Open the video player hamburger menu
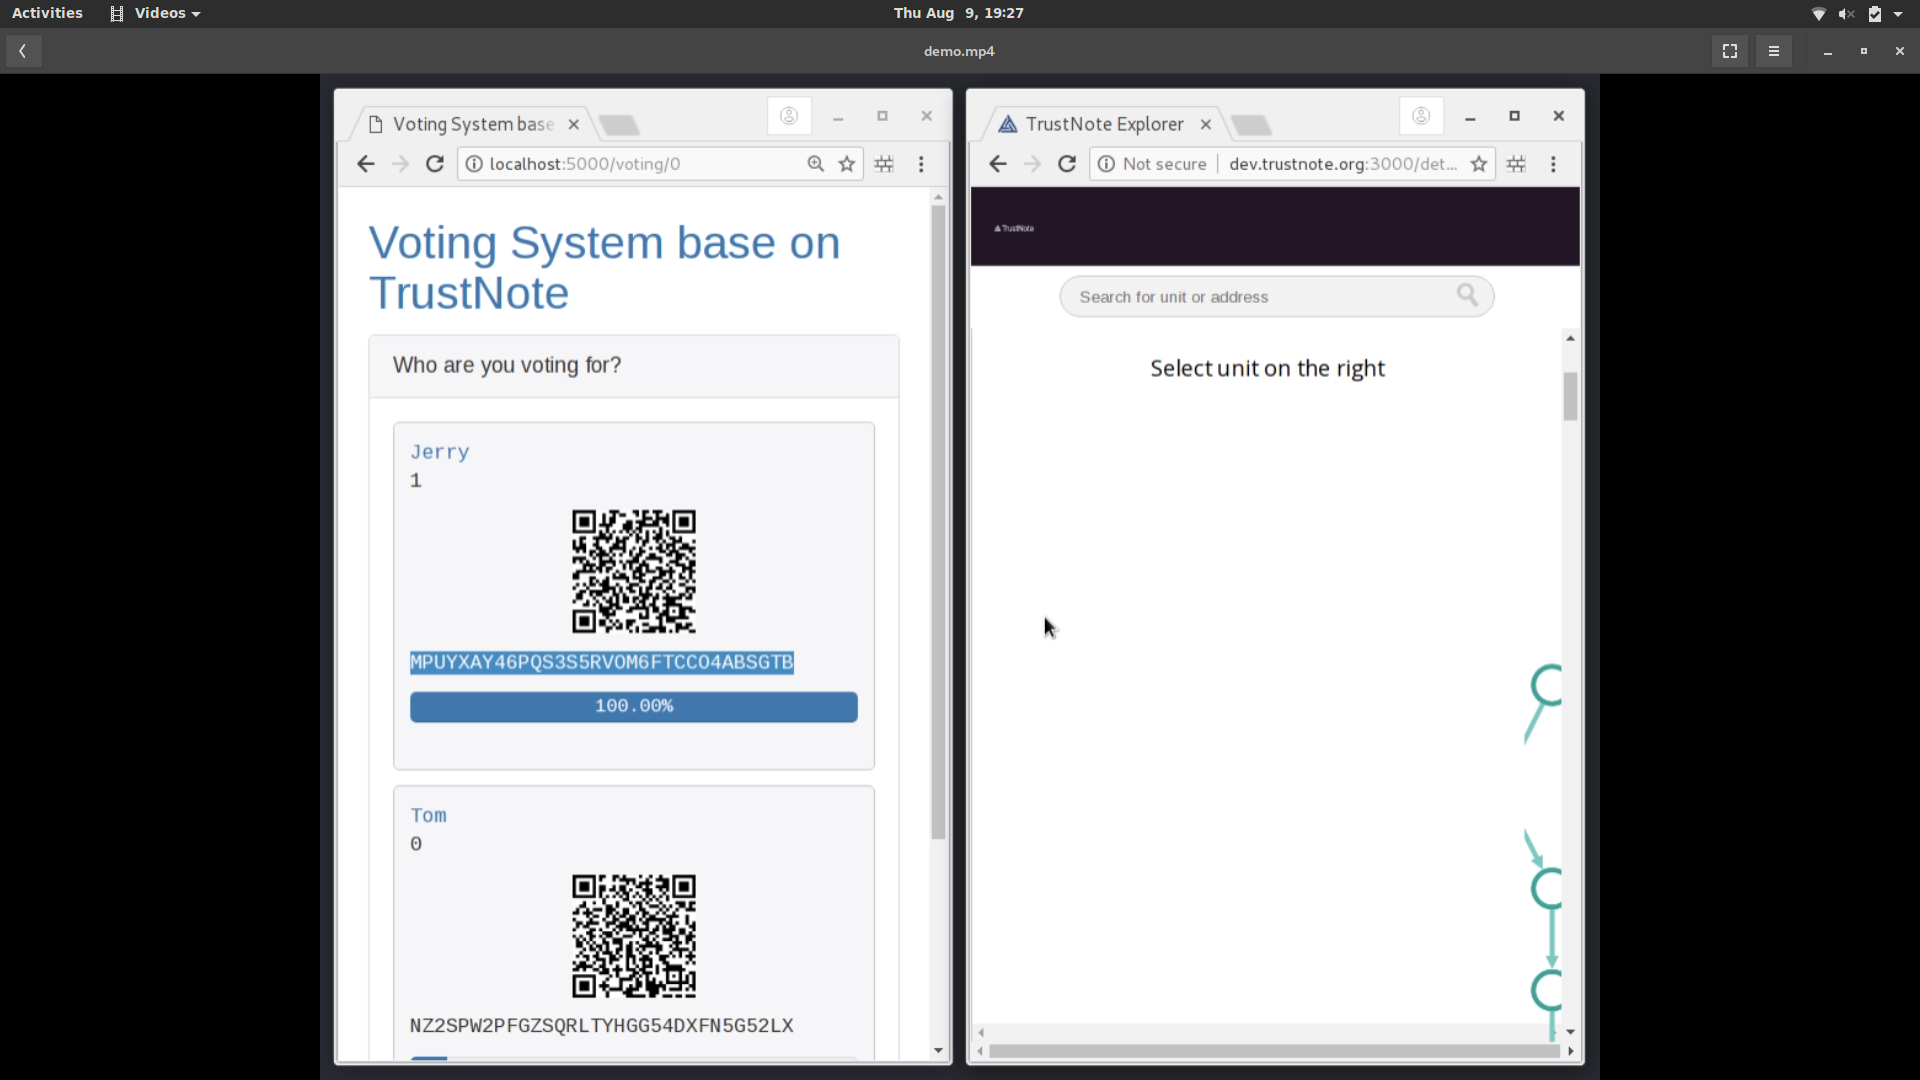 [1774, 51]
